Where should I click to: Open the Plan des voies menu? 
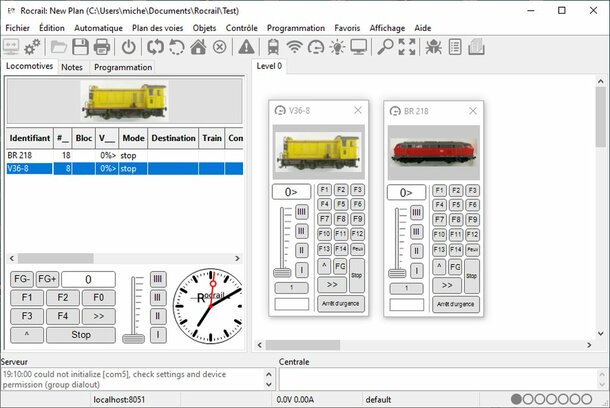tap(158, 28)
